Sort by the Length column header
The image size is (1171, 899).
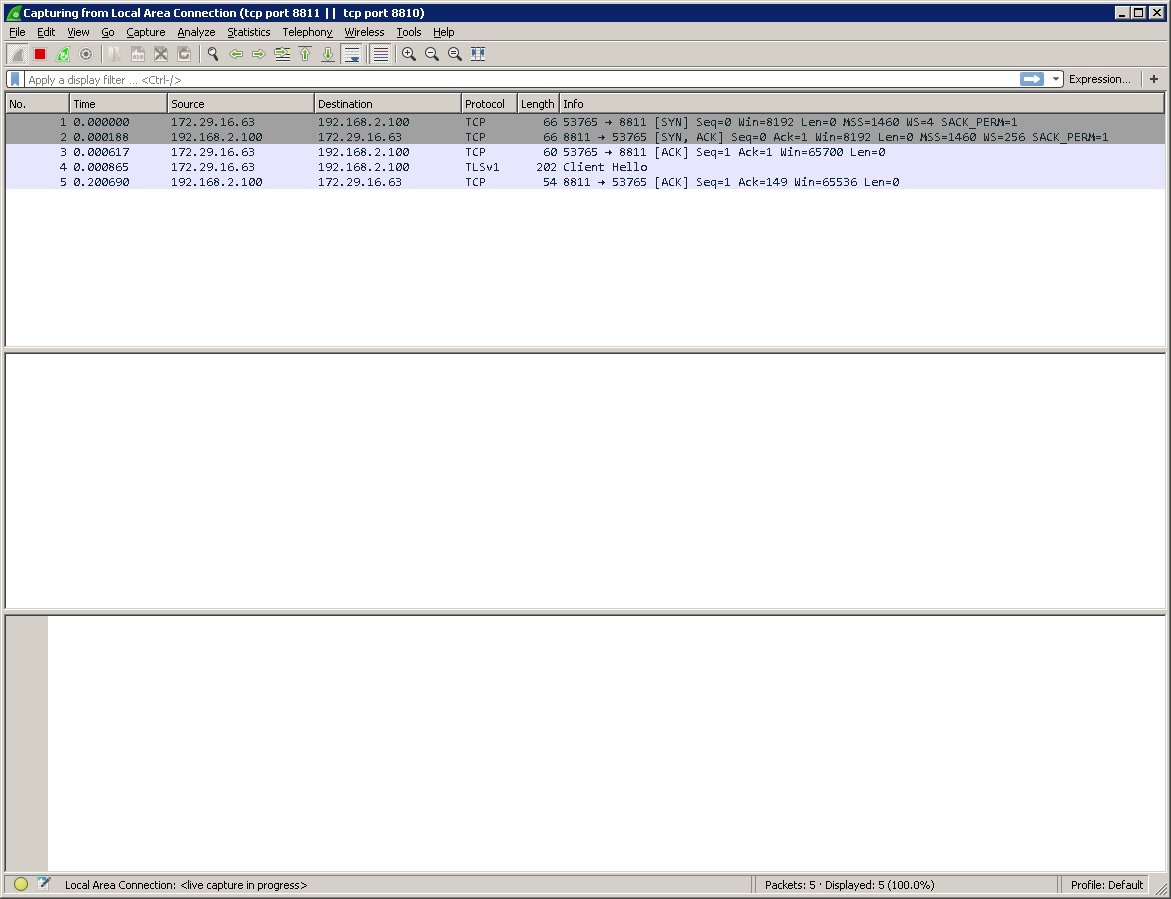click(538, 104)
